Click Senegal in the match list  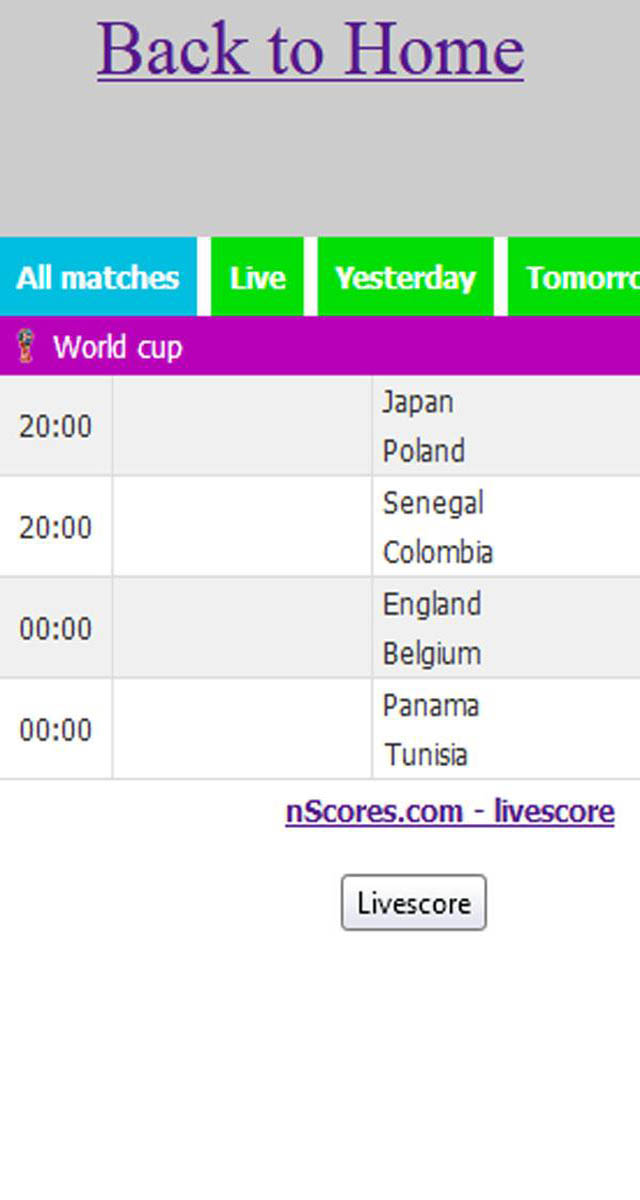click(x=433, y=502)
